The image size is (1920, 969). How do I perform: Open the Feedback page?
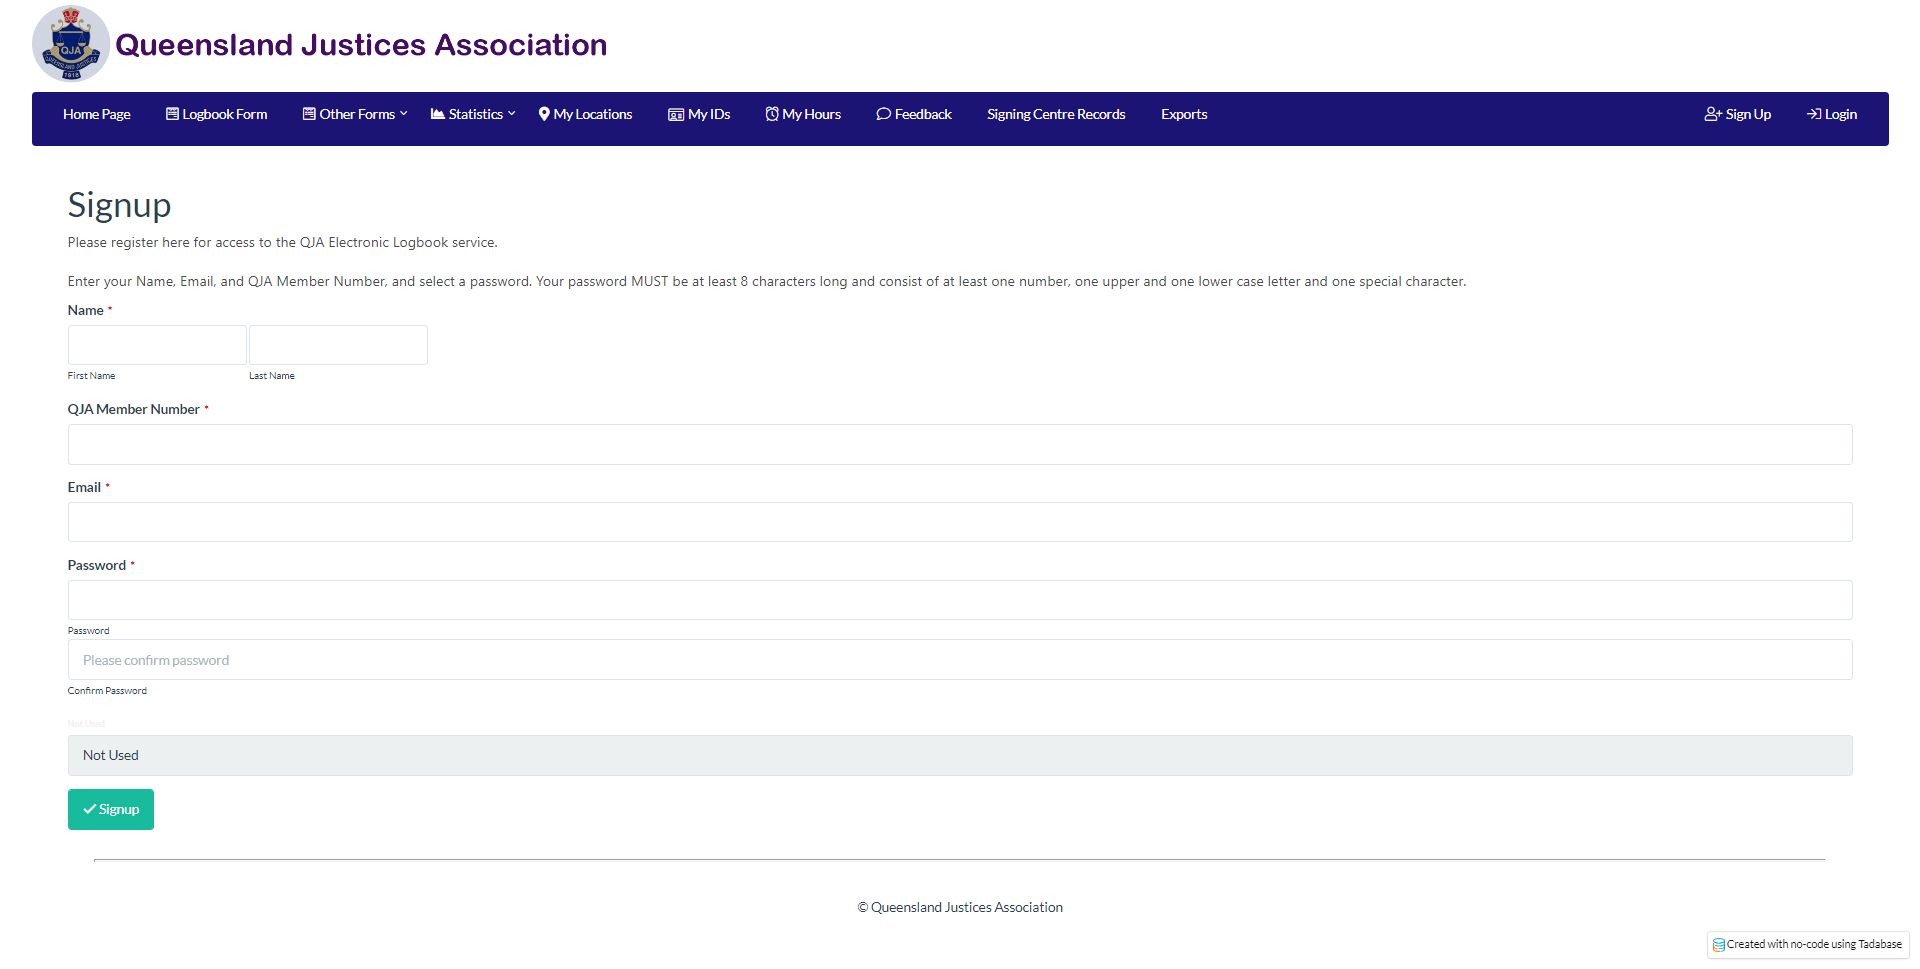914,114
